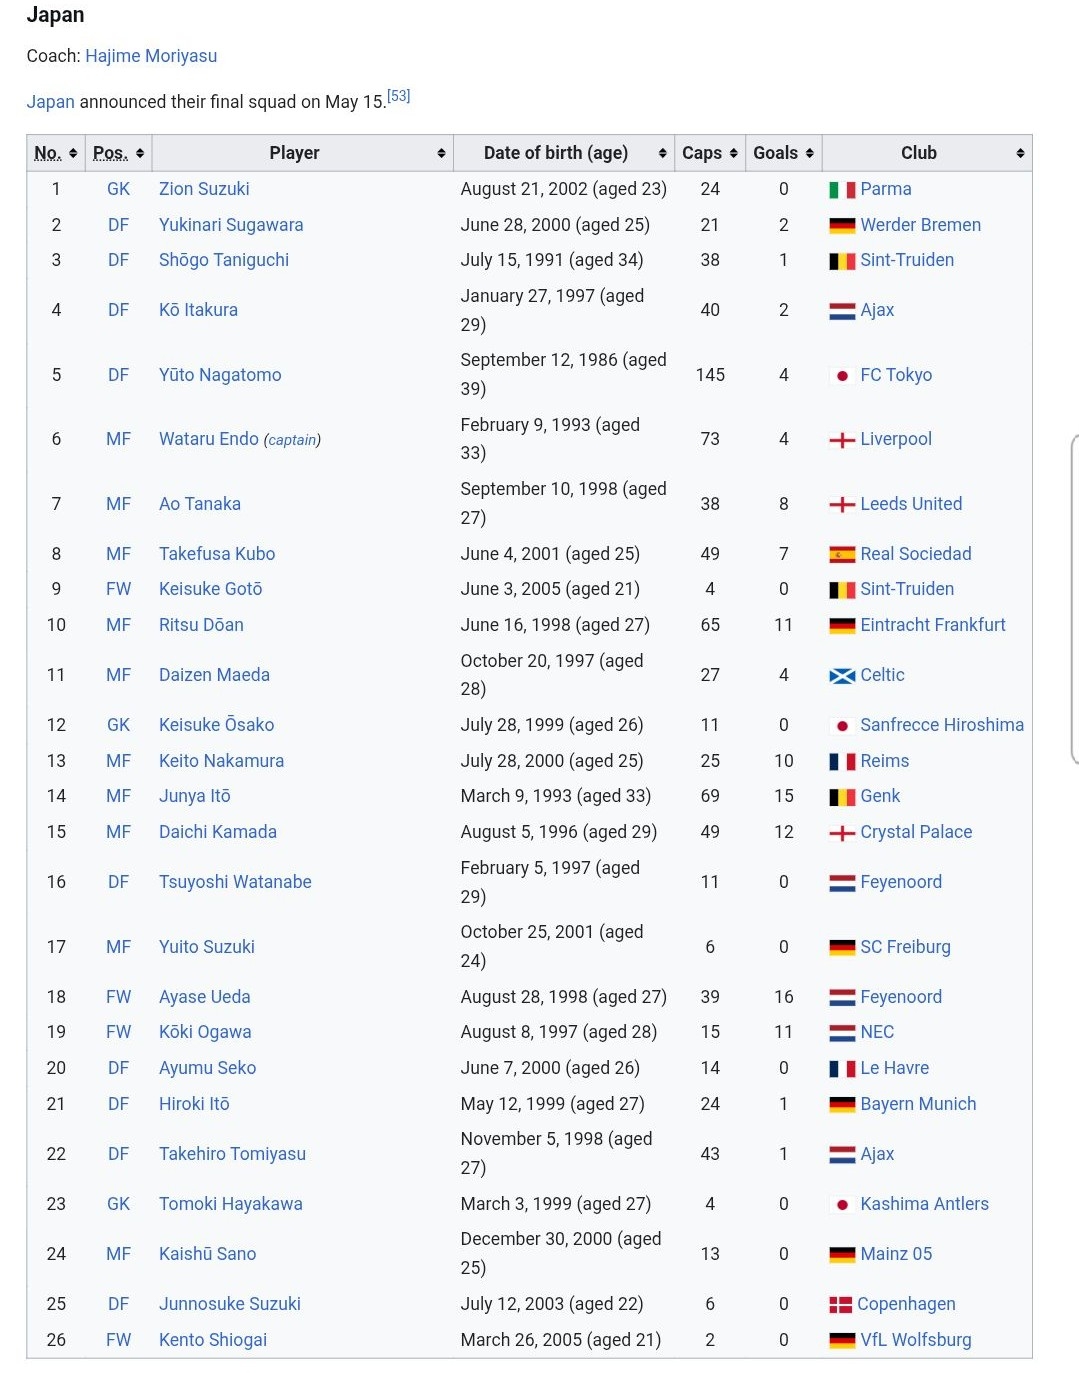Sort the Goals column
1079x1373 pixels.
coord(809,153)
